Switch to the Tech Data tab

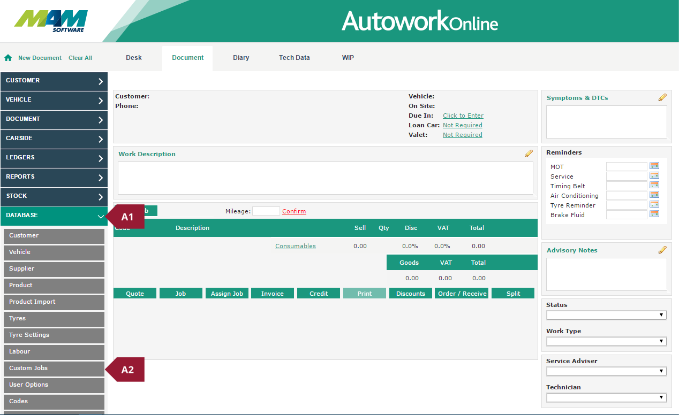[294, 58]
